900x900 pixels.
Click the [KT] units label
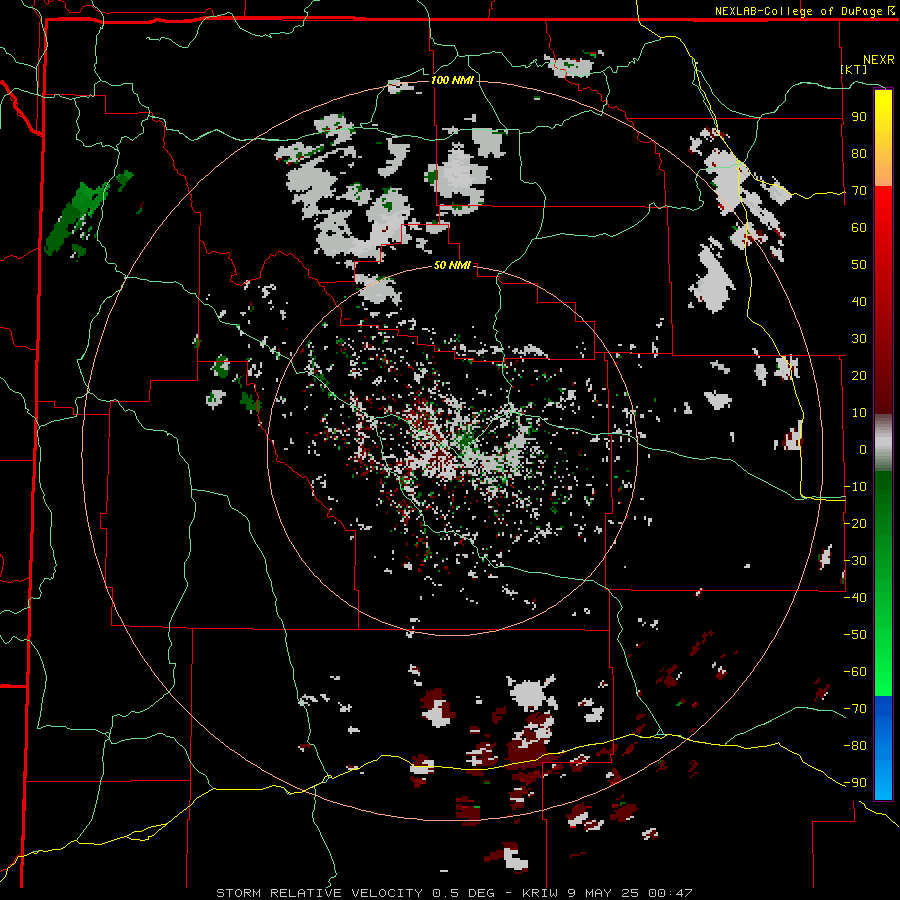coord(854,69)
